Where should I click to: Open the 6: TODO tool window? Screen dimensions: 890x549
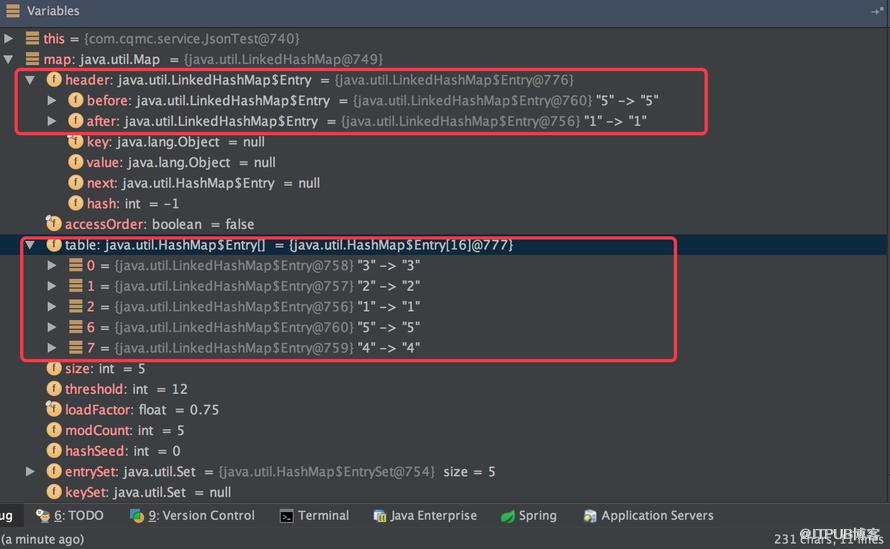[69, 516]
